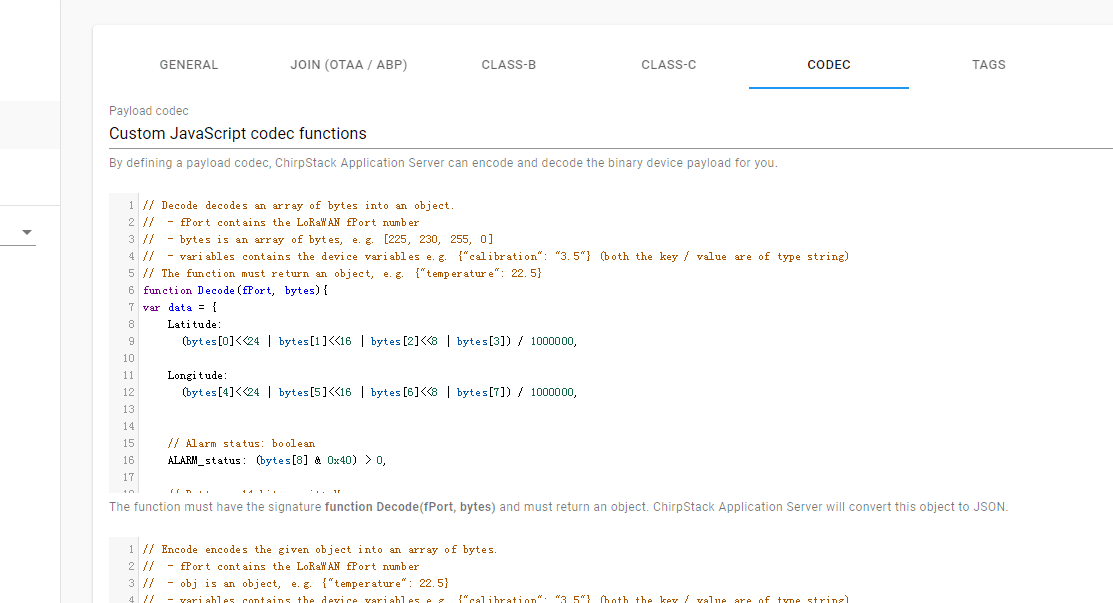This screenshot has width=1113, height=603.
Task: Switch to JOIN (OTAA / ABP) tab
Action: 349,65
